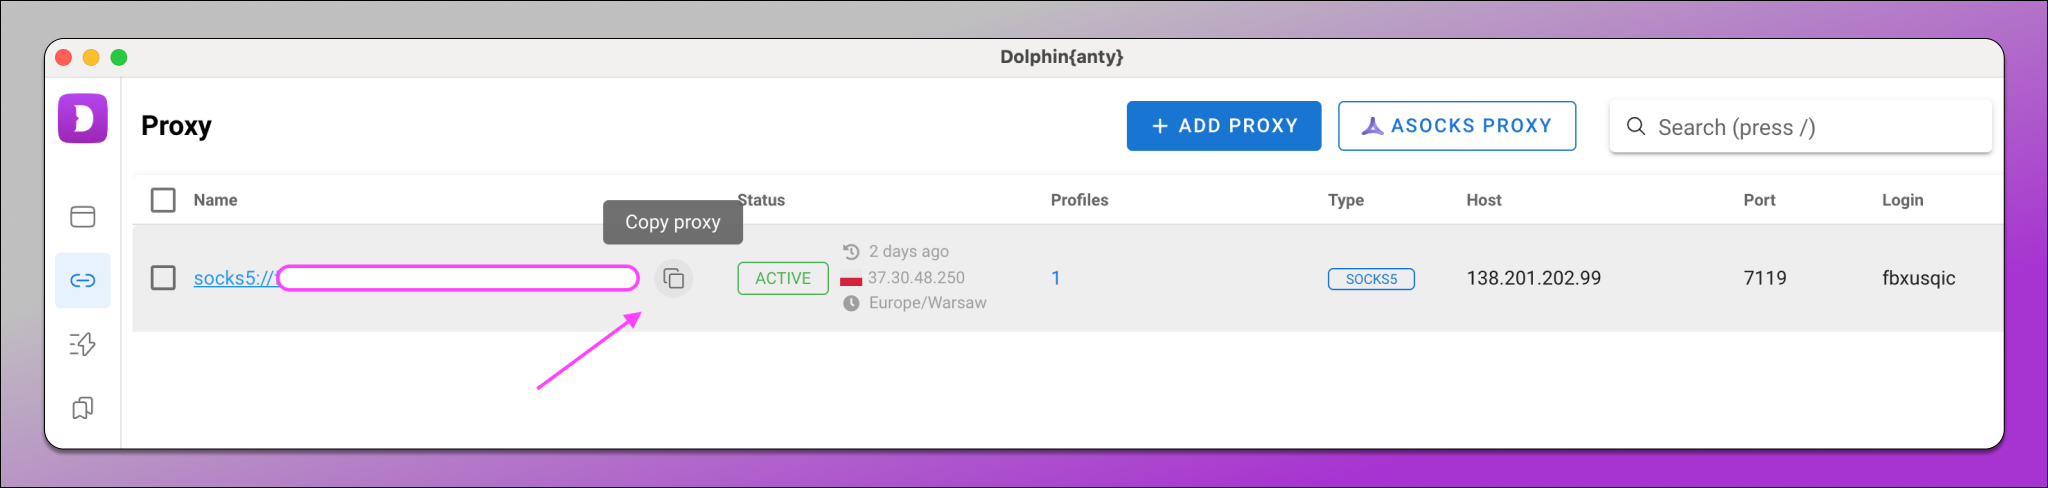The image size is (2048, 488).
Task: Open the profiles count 1 link
Action: pyautogui.click(x=1056, y=278)
